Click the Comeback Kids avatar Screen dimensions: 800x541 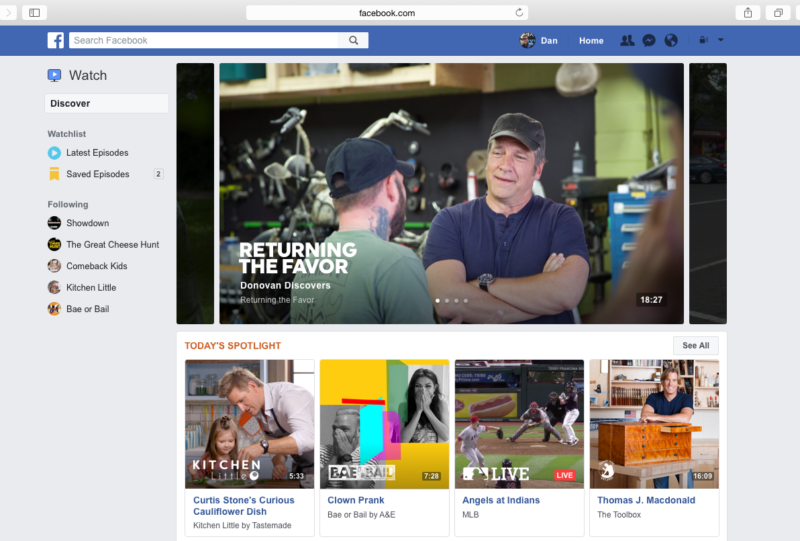(54, 266)
